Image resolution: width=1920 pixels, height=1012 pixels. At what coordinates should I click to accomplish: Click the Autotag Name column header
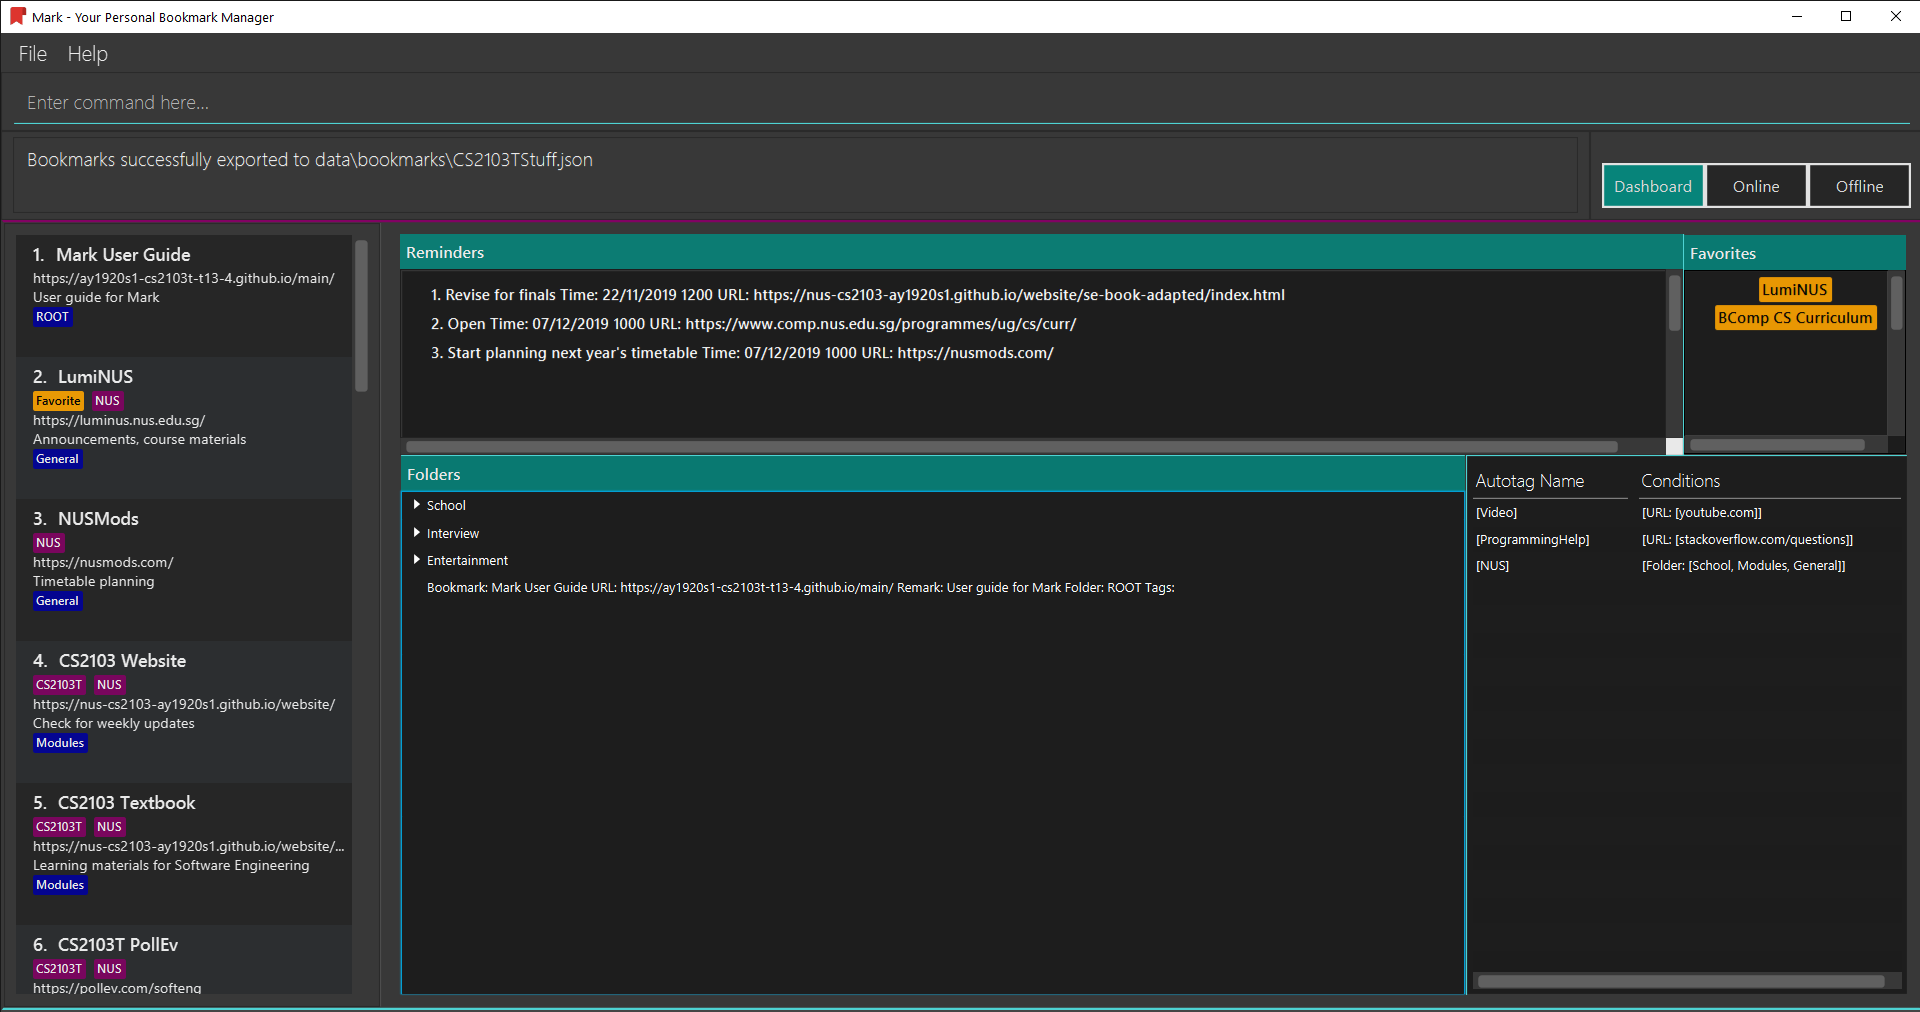point(1530,481)
